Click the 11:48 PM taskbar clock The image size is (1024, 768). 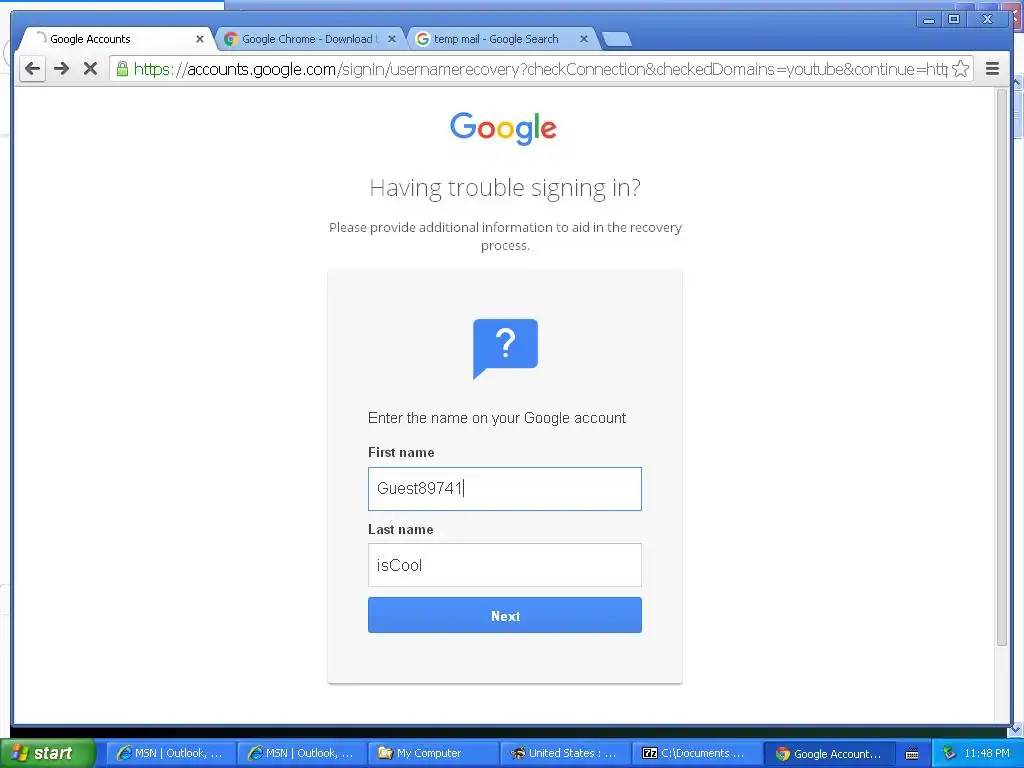(x=987, y=753)
